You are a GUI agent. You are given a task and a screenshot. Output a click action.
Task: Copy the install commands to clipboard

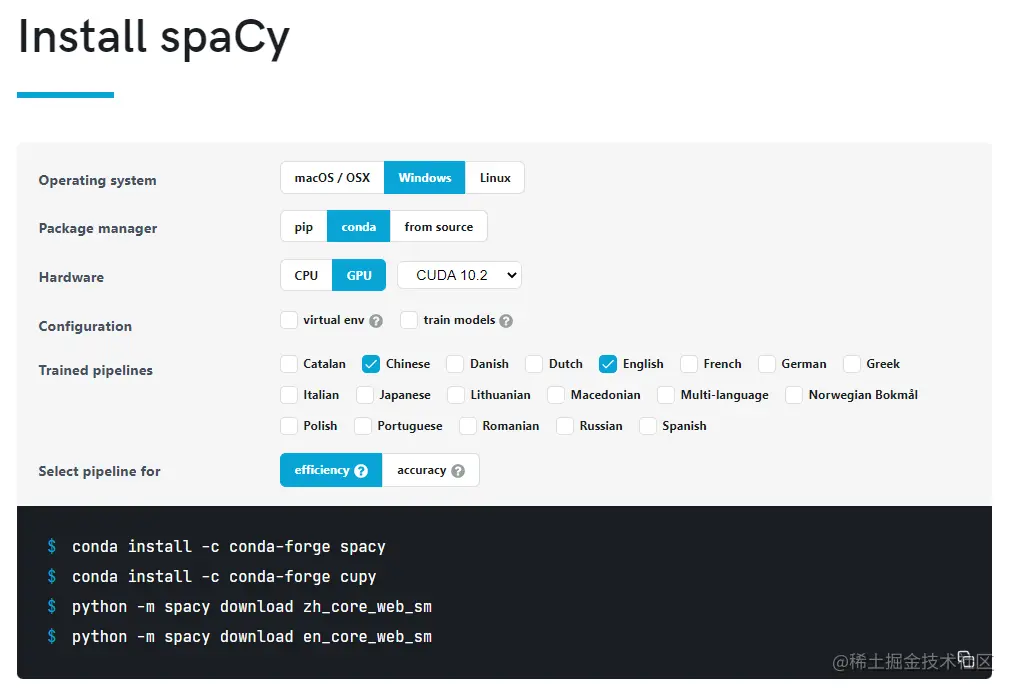coord(966,658)
